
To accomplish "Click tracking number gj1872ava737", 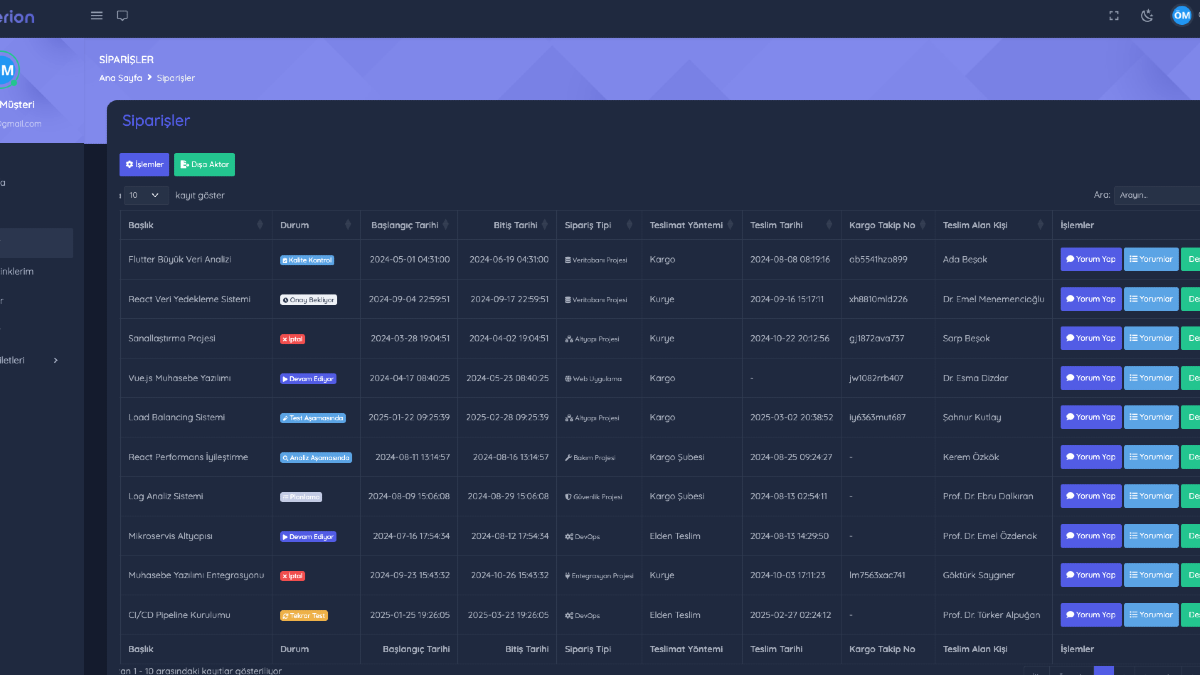I will (877, 338).
